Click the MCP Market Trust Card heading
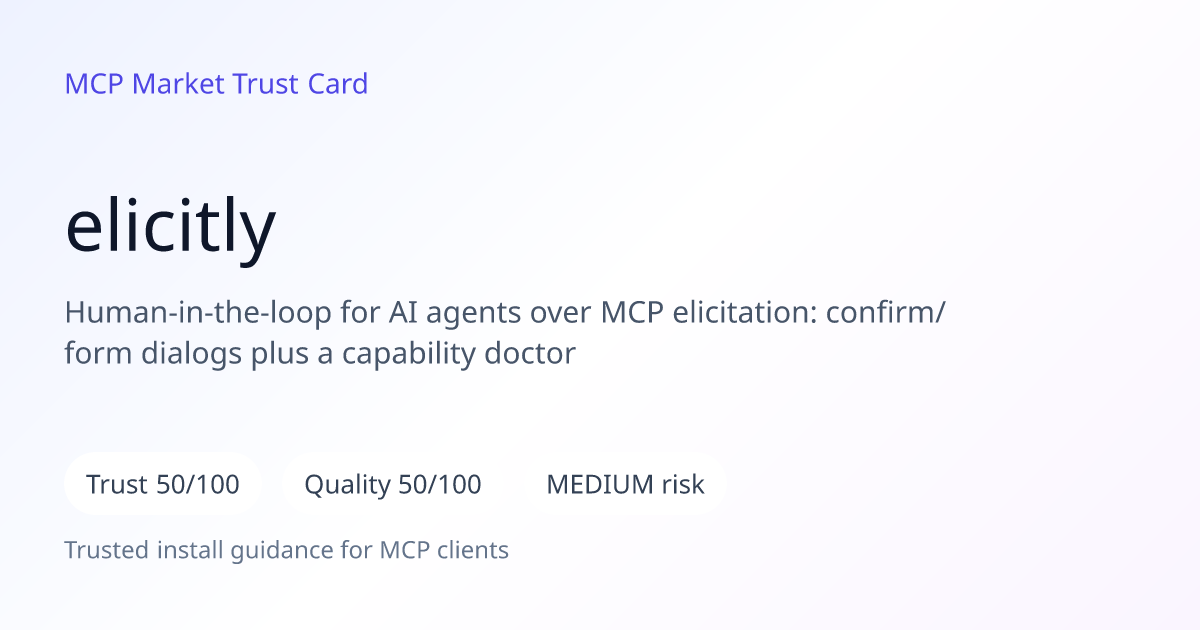1200x630 pixels. (x=216, y=84)
